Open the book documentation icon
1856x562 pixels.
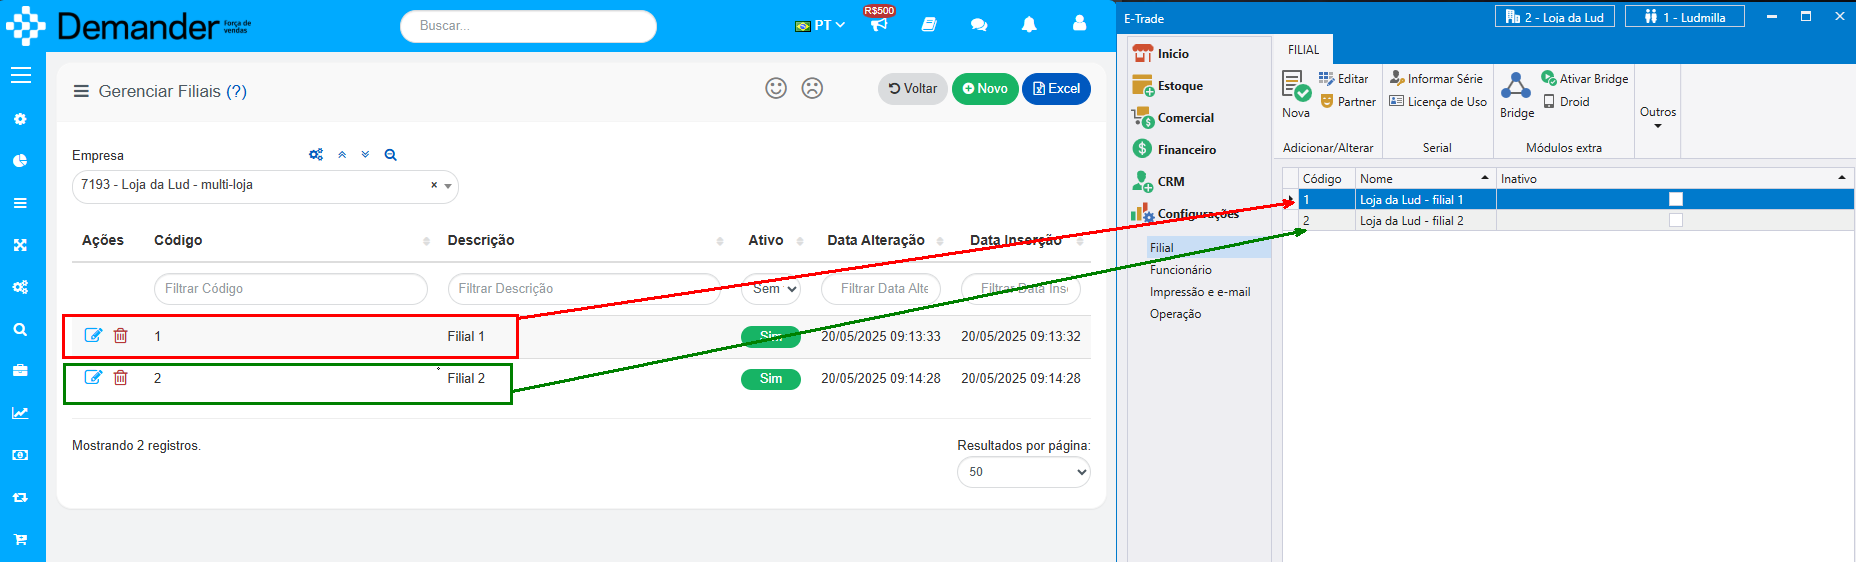pos(929,24)
